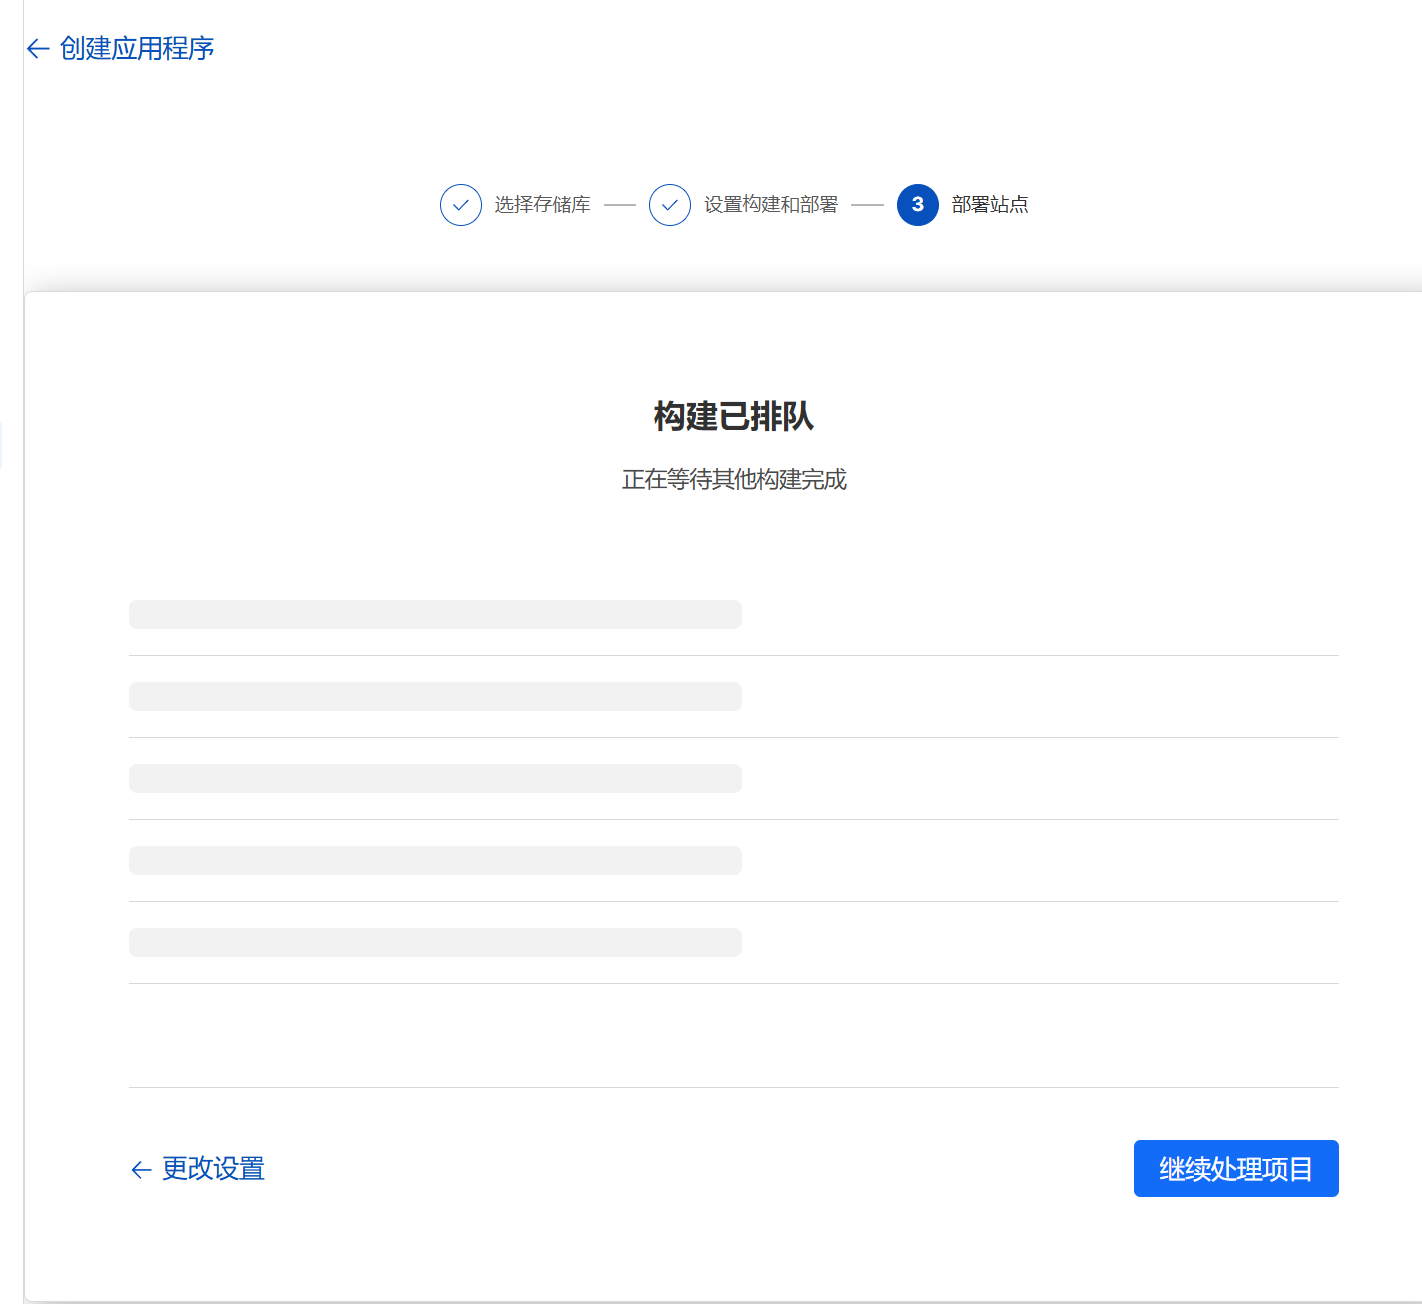Click the checkmark circle for 选择存储库
1422x1304 pixels.
point(461,205)
